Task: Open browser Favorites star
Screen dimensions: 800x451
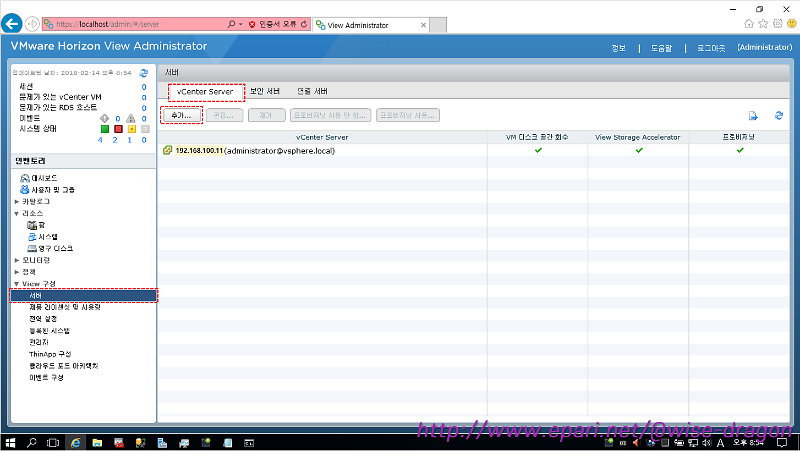Action: [763, 23]
